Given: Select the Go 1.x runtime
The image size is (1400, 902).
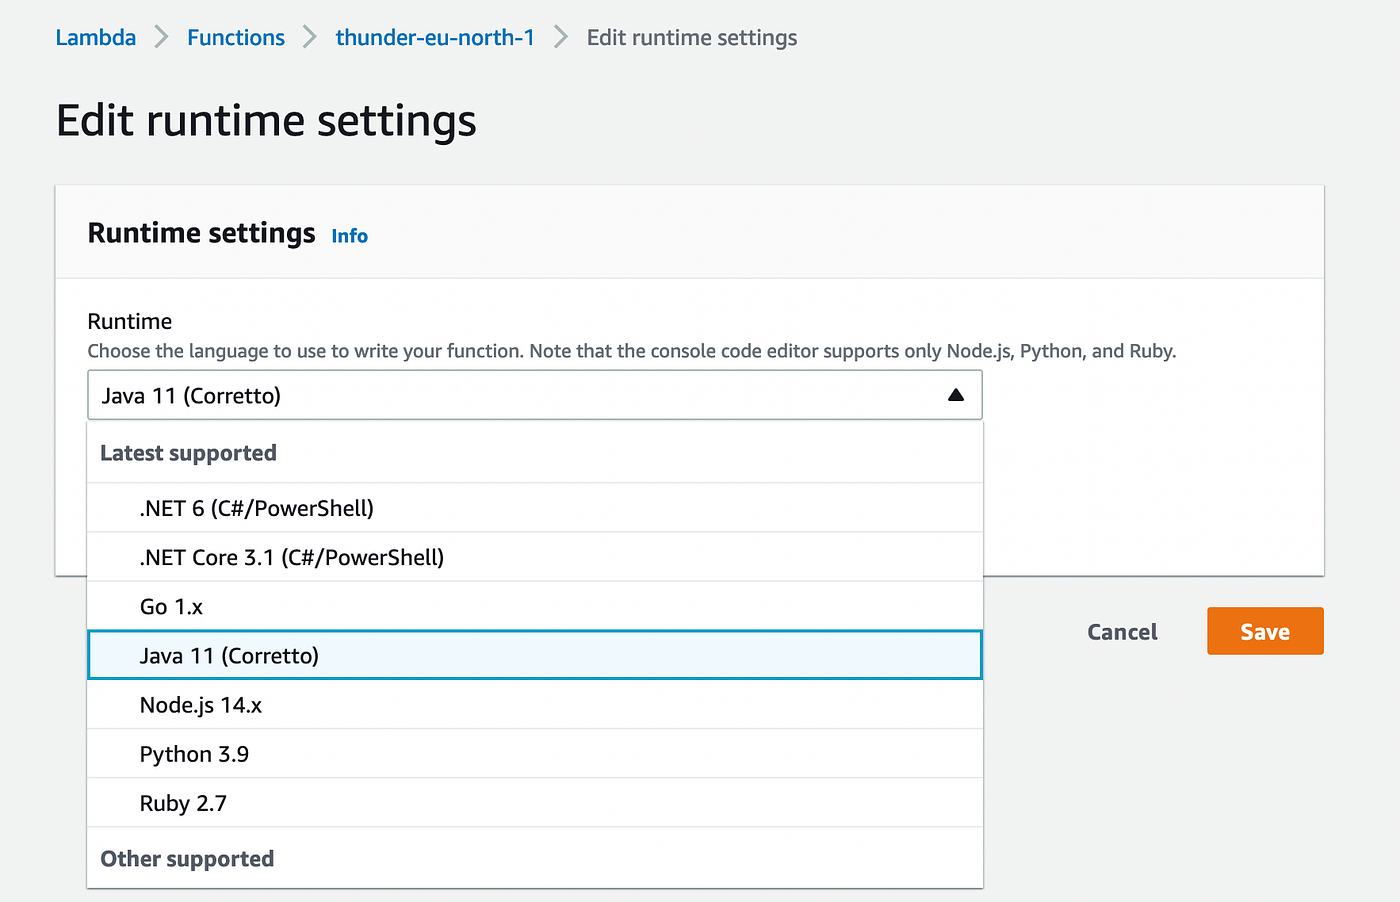Looking at the screenshot, I should click(x=172, y=607).
